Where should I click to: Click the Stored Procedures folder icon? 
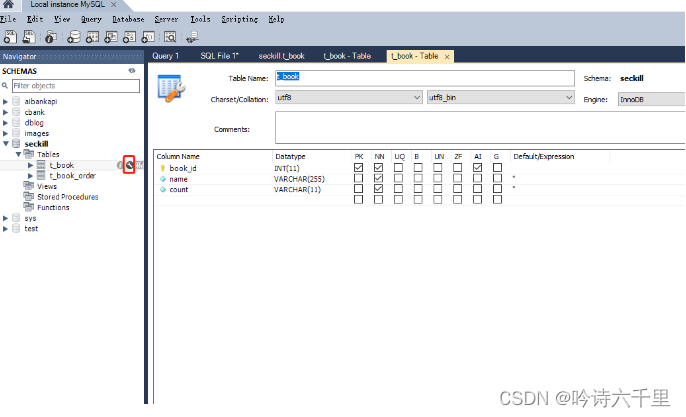tap(28, 196)
